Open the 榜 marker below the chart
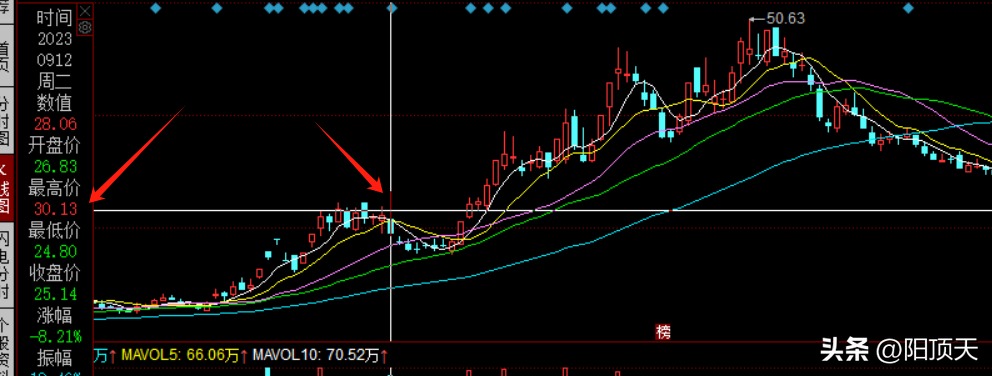Viewport: 992px width, 376px height. [662, 332]
